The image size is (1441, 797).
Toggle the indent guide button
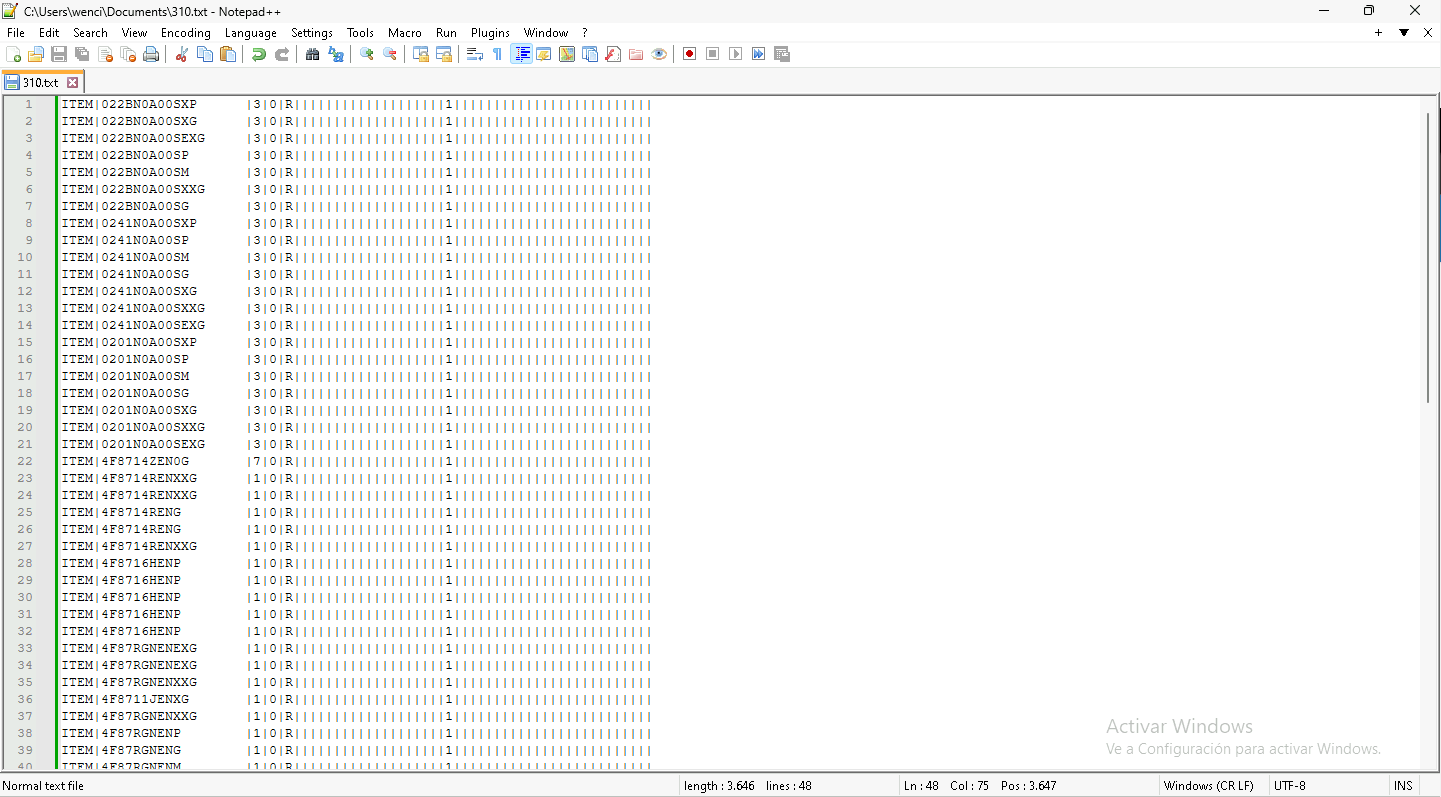(x=521, y=54)
